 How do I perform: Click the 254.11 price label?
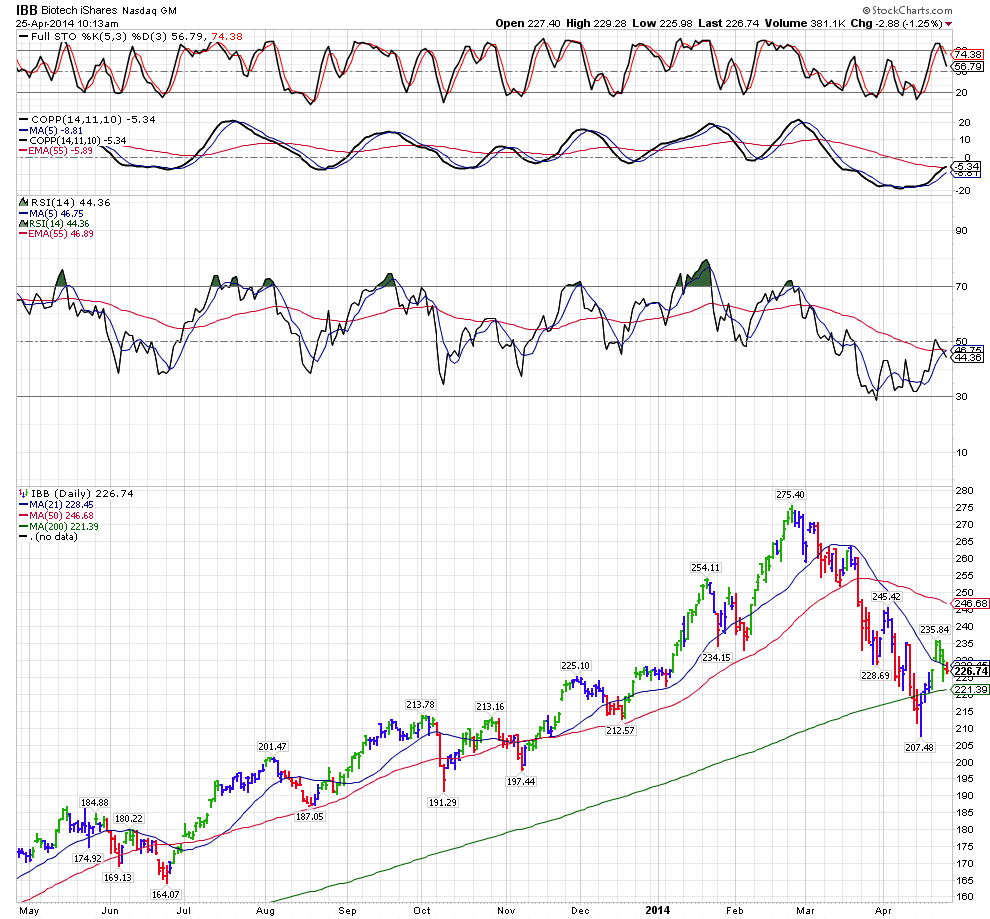pos(705,567)
